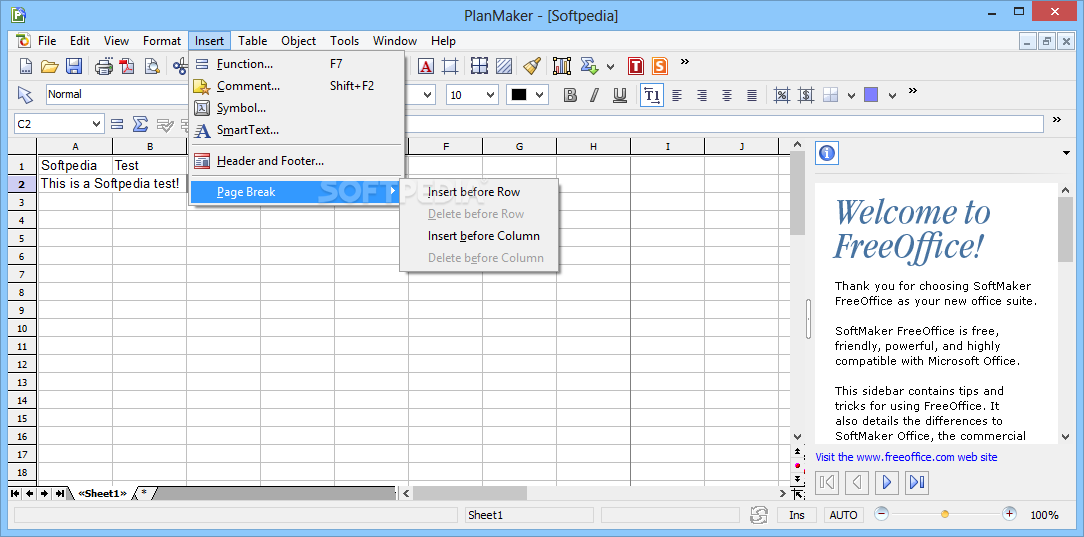Choose Insert before Row in submenu

479,192
